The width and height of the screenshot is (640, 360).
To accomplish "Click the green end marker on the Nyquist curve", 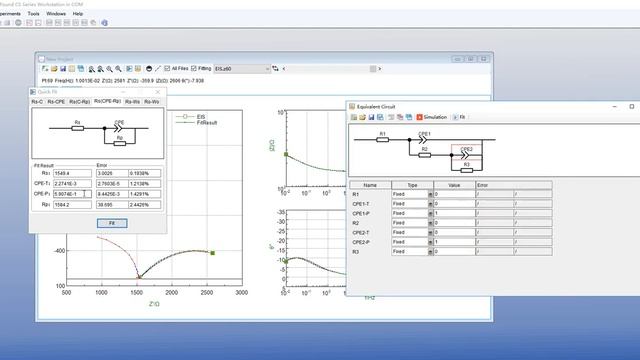I will click(213, 253).
